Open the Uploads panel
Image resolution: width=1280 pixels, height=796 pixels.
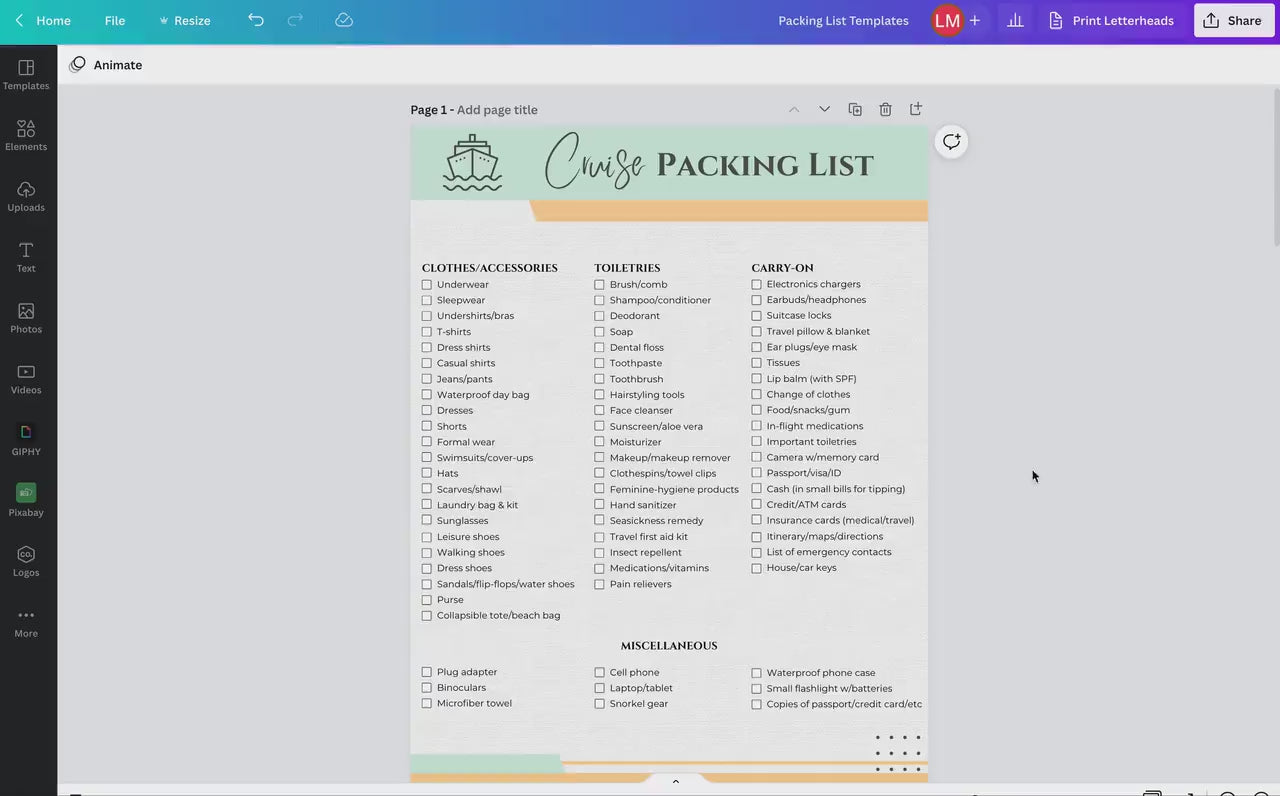pos(26,196)
